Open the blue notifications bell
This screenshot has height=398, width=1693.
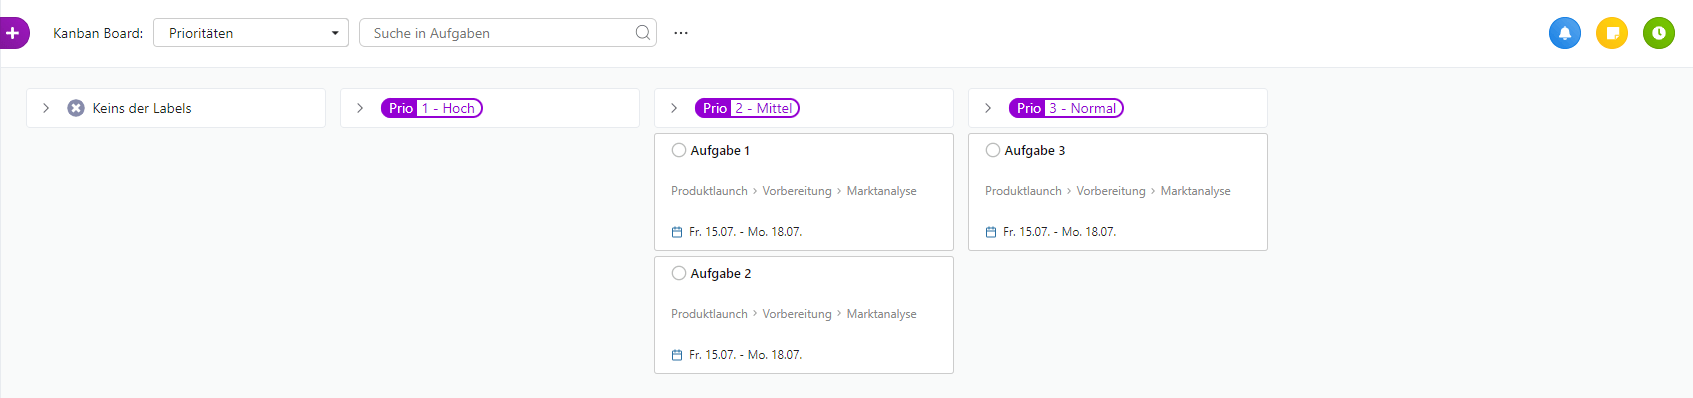point(1565,33)
